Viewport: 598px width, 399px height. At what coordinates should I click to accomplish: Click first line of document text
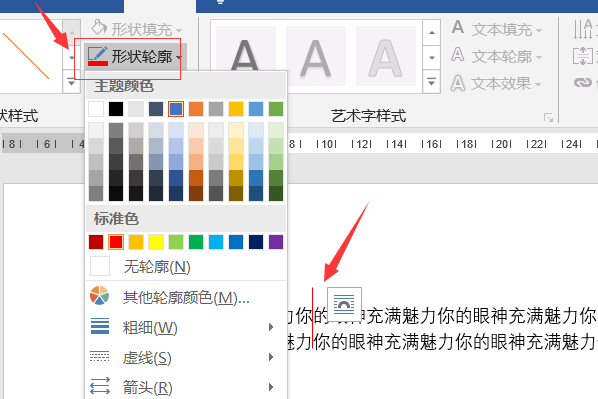tap(442, 316)
